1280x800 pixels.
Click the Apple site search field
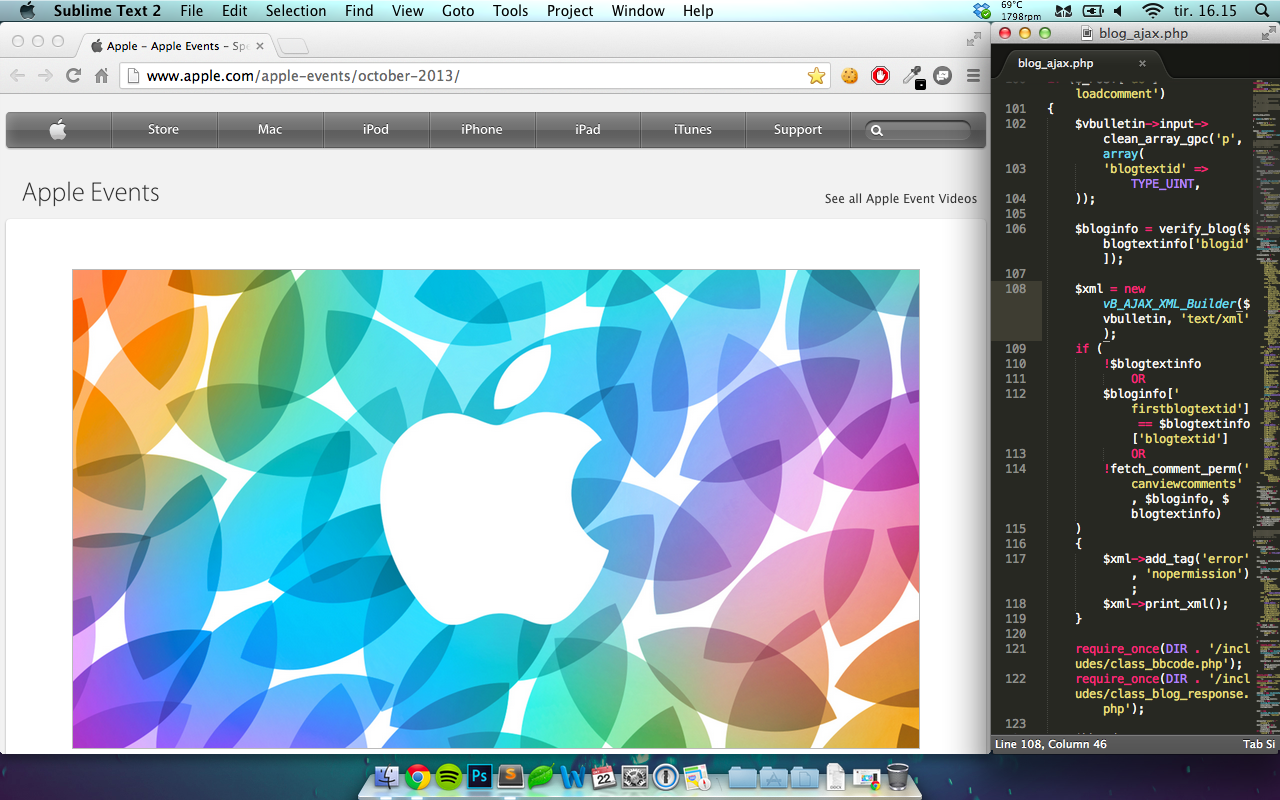click(919, 130)
